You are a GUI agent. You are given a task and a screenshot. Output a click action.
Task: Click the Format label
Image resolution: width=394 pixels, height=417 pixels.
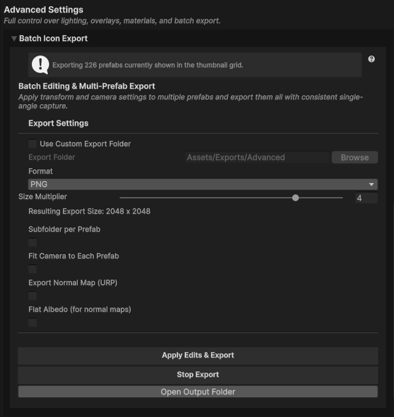click(40, 171)
